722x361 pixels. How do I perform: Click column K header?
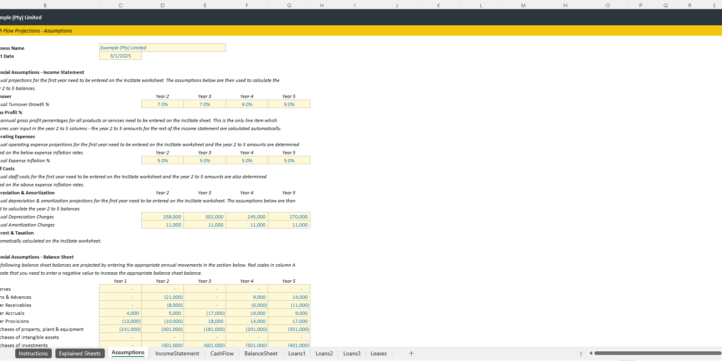coord(438,5)
